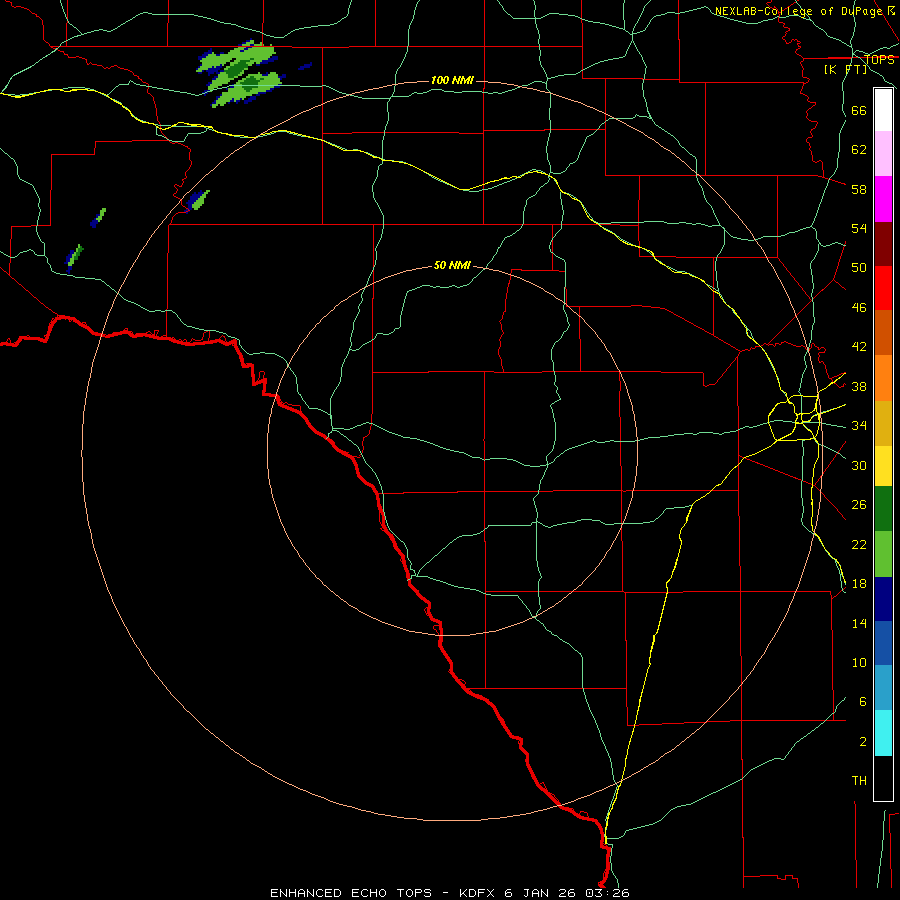Viewport: 900px width, 900px height.
Task: Click the "TOPS" legend heading
Action: tap(879, 60)
